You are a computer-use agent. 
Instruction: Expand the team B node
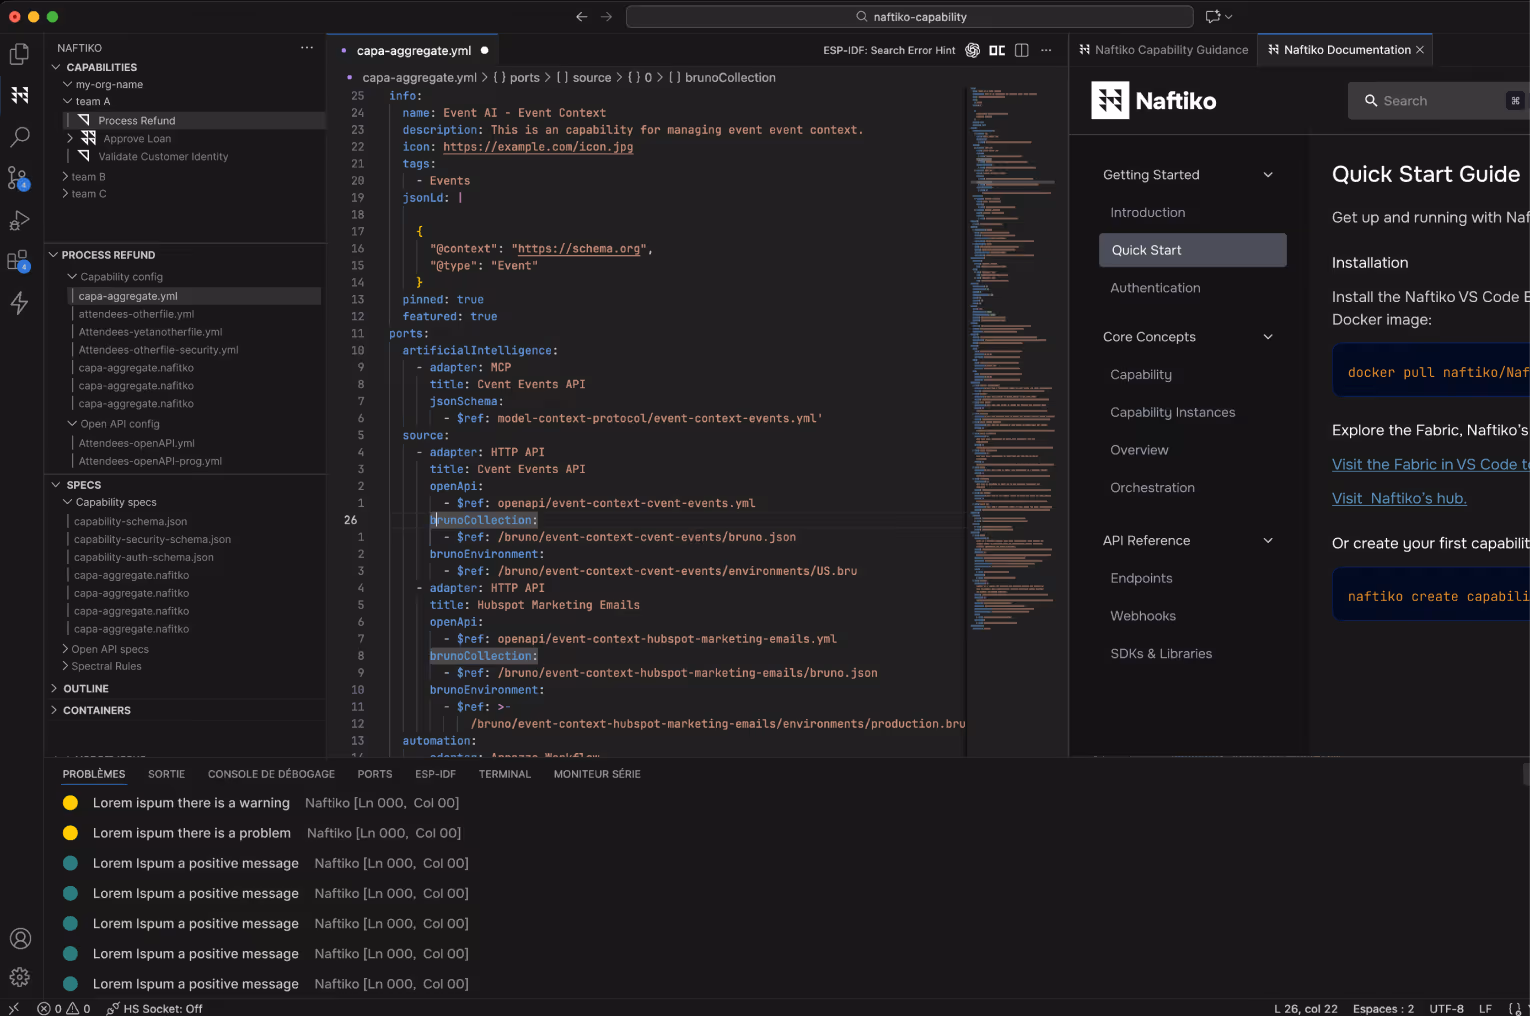(65, 177)
